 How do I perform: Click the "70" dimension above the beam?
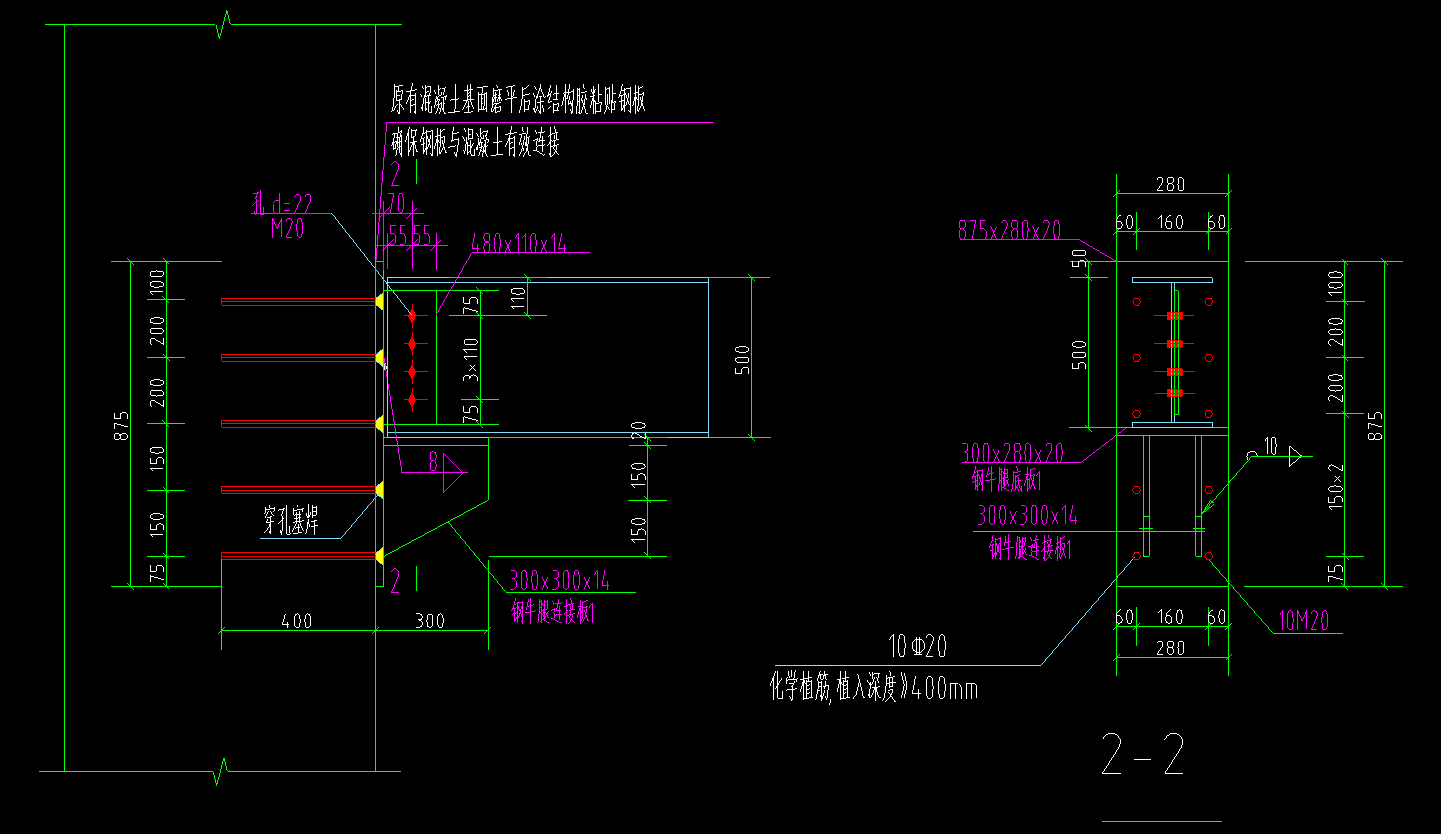click(x=395, y=203)
